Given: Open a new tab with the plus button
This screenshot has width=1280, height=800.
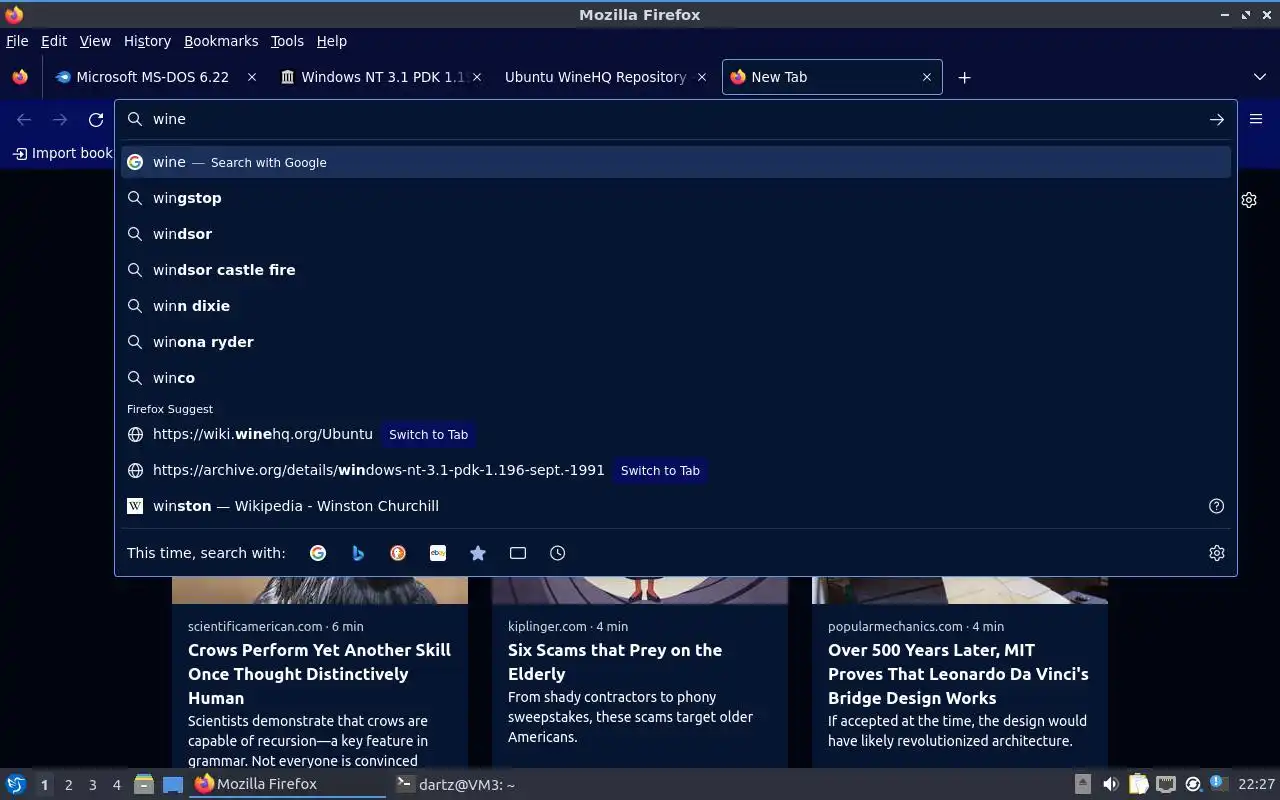Looking at the screenshot, I should tap(964, 77).
